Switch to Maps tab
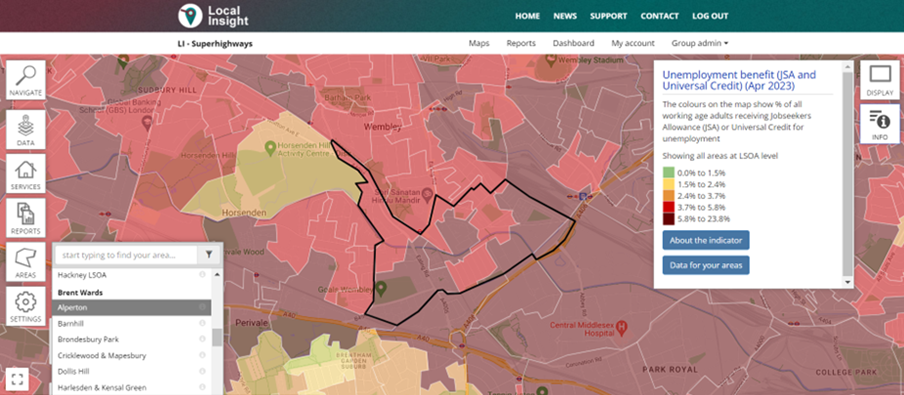The height and width of the screenshot is (395, 904). (x=479, y=43)
